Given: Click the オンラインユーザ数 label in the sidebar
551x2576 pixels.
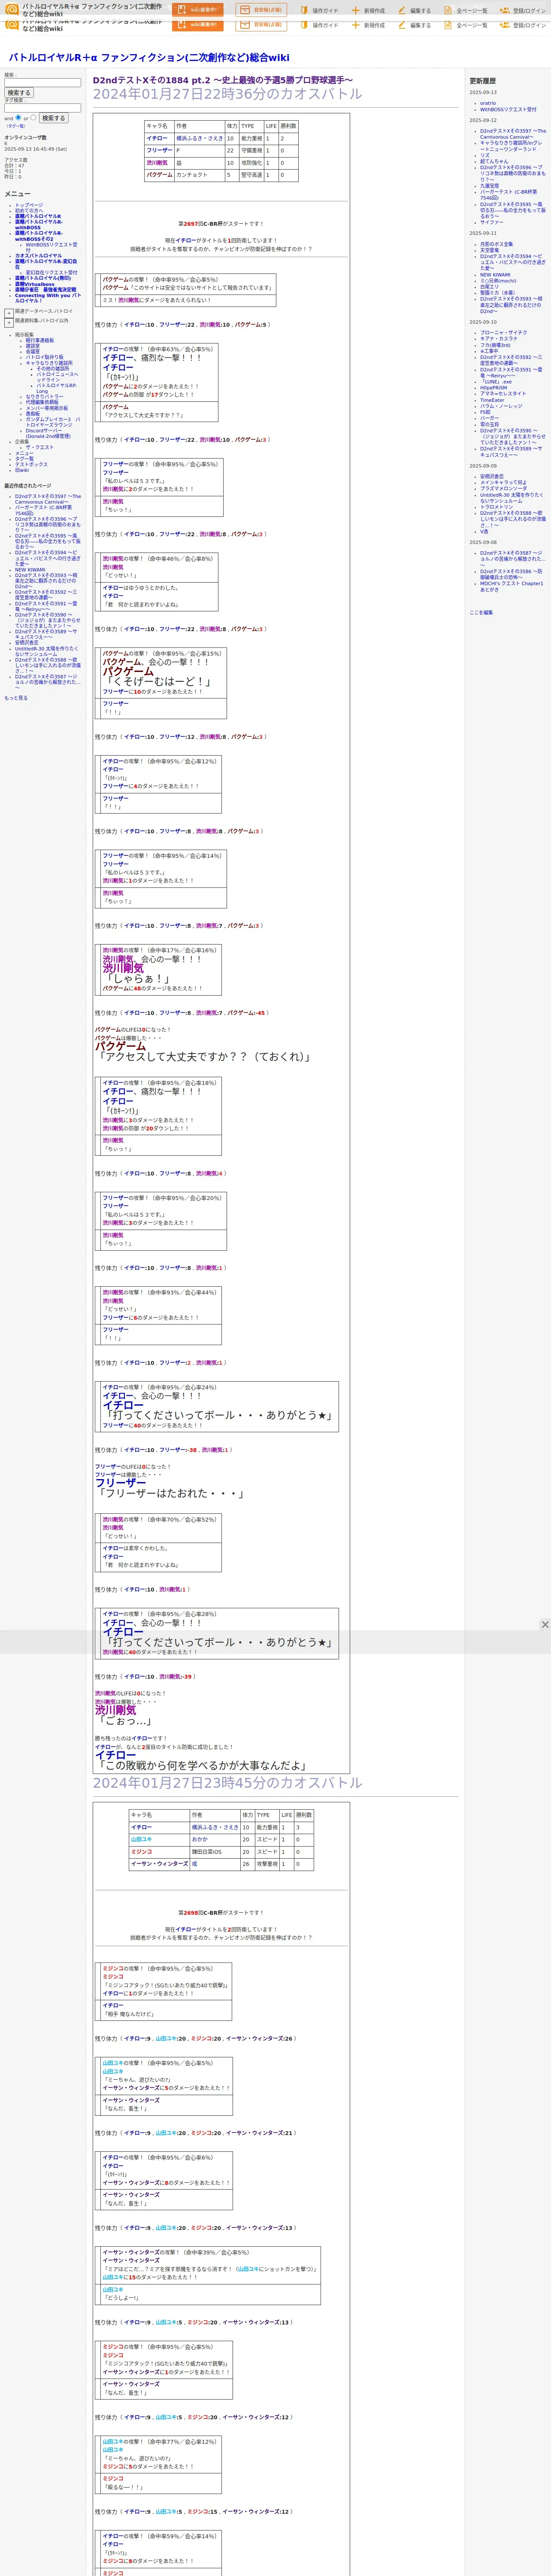Looking at the screenshot, I should click(x=25, y=138).
